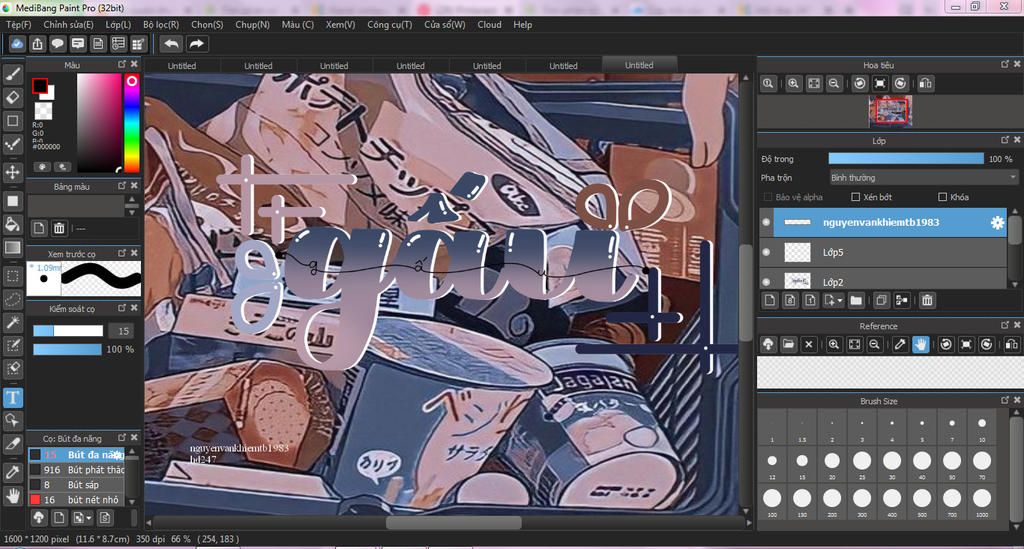Delete the layer with the Layers trash icon
The image size is (1024, 549).
[927, 300]
